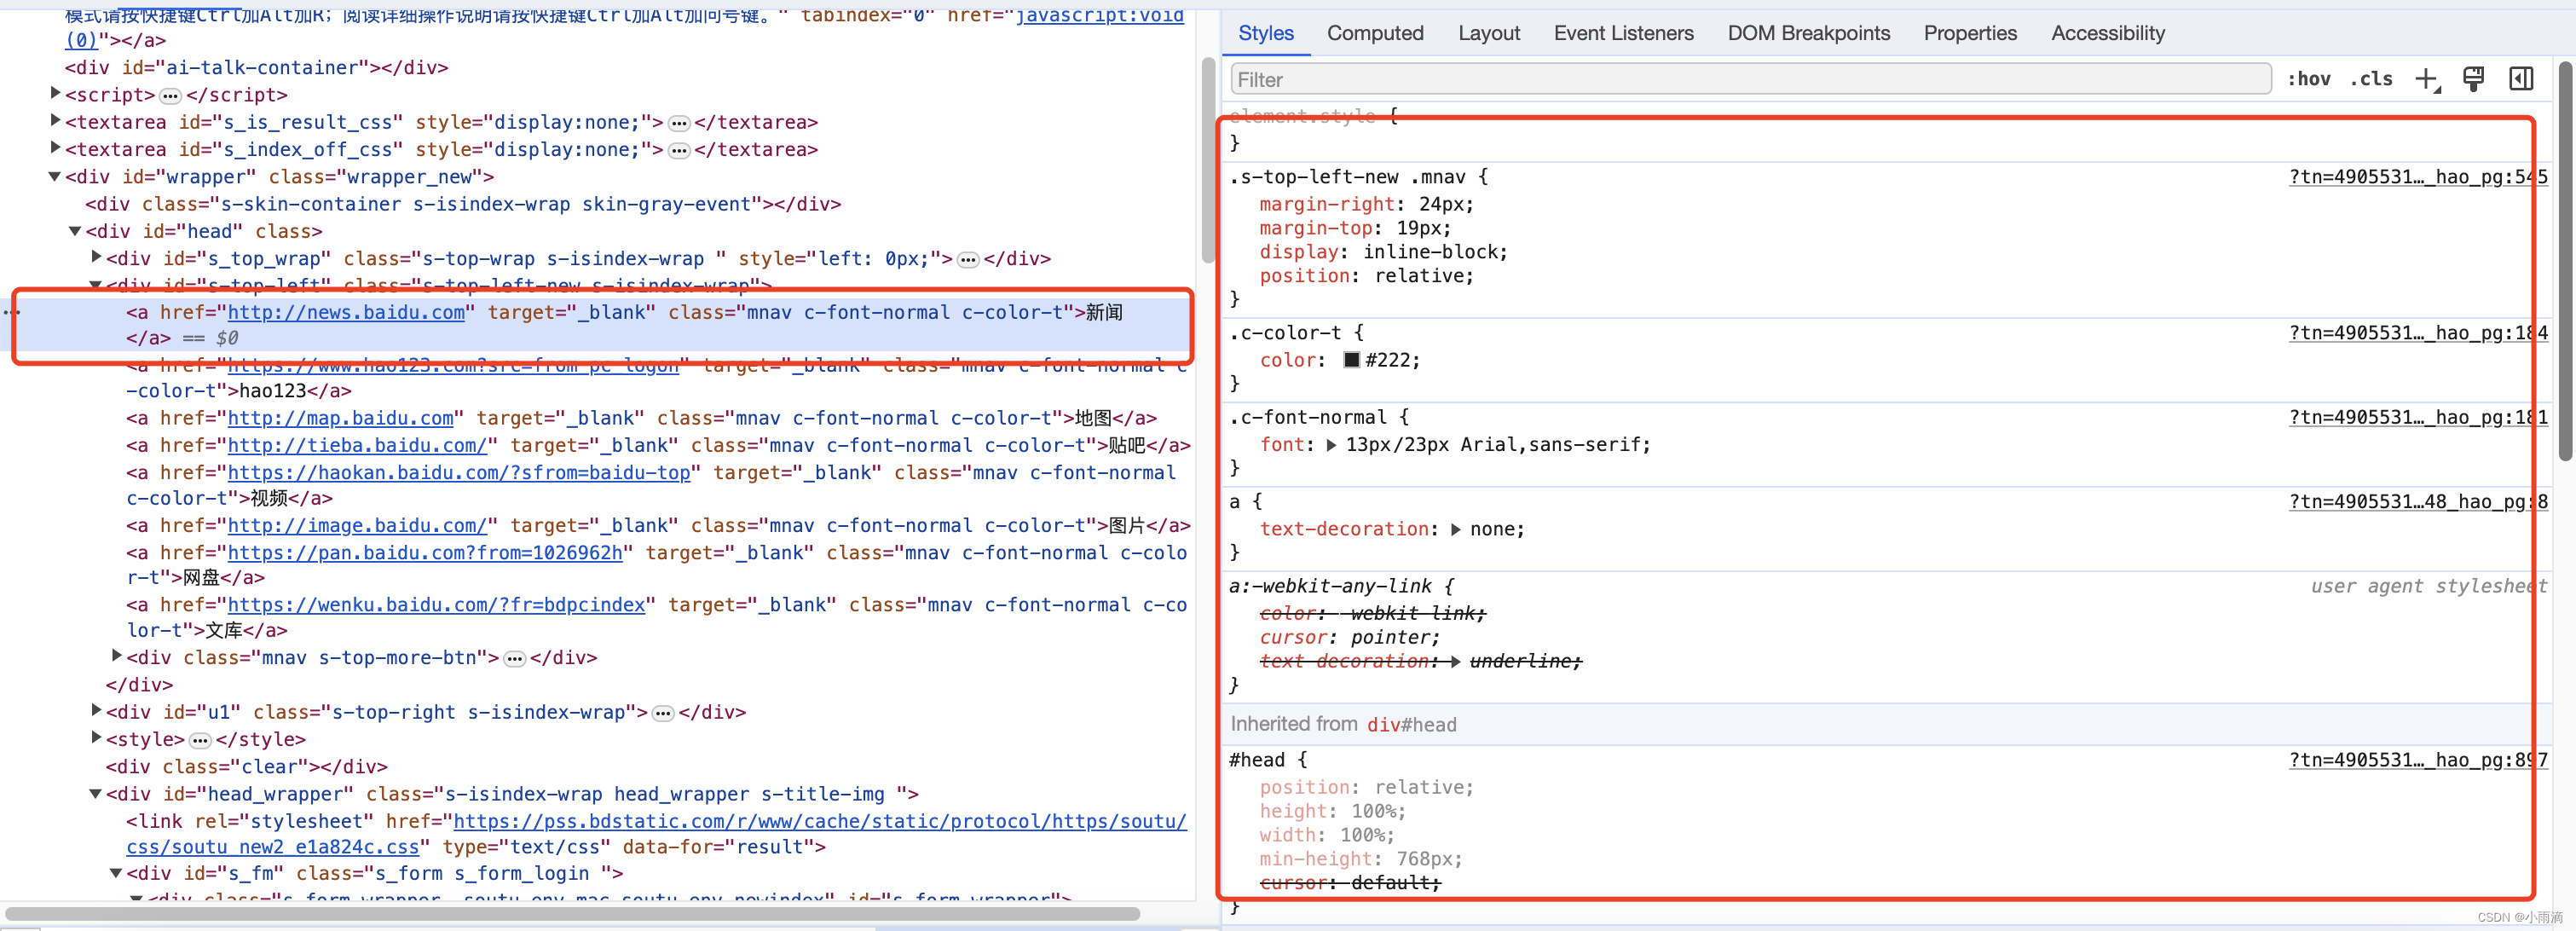
Task: Click the ellipsis inside the script node
Action: (170, 96)
